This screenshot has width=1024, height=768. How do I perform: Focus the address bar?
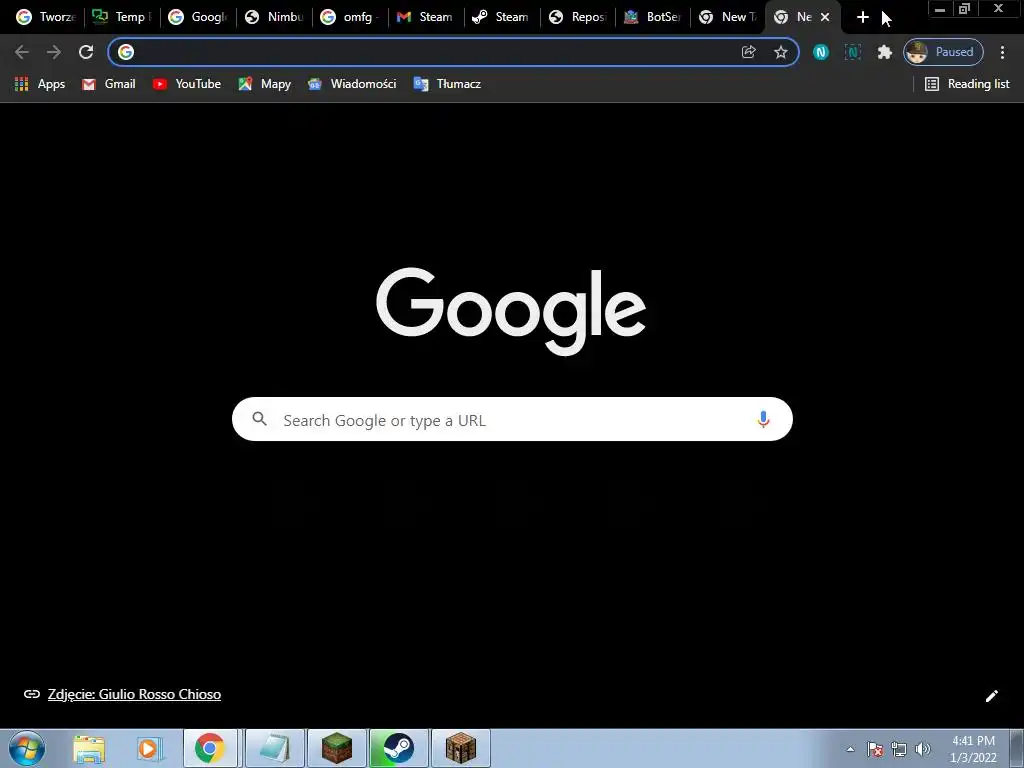(x=431, y=52)
